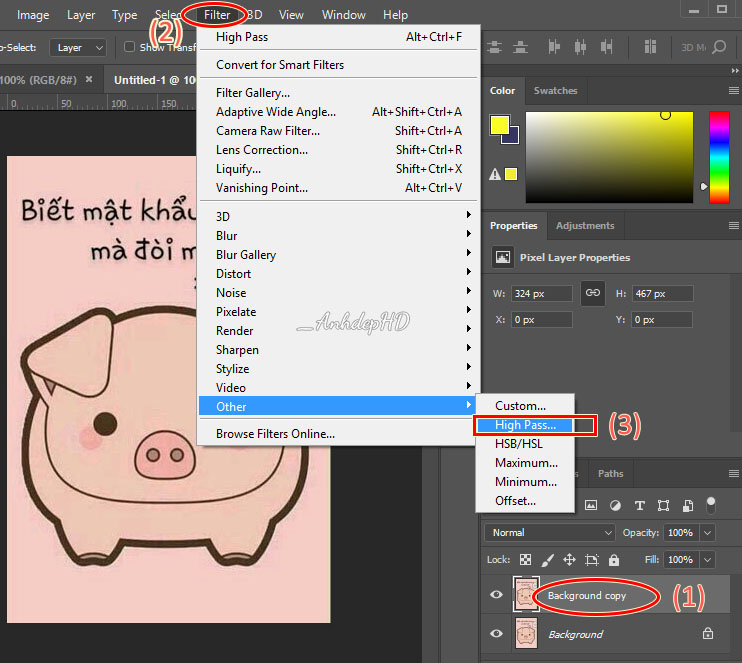Image resolution: width=742 pixels, height=663 pixels.
Task: Click the prevent artboard auto-nesting lock icon
Action: coord(592,560)
